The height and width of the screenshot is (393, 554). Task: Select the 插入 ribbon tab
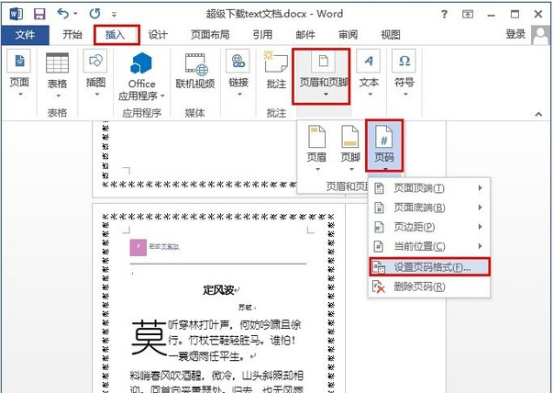point(116,35)
